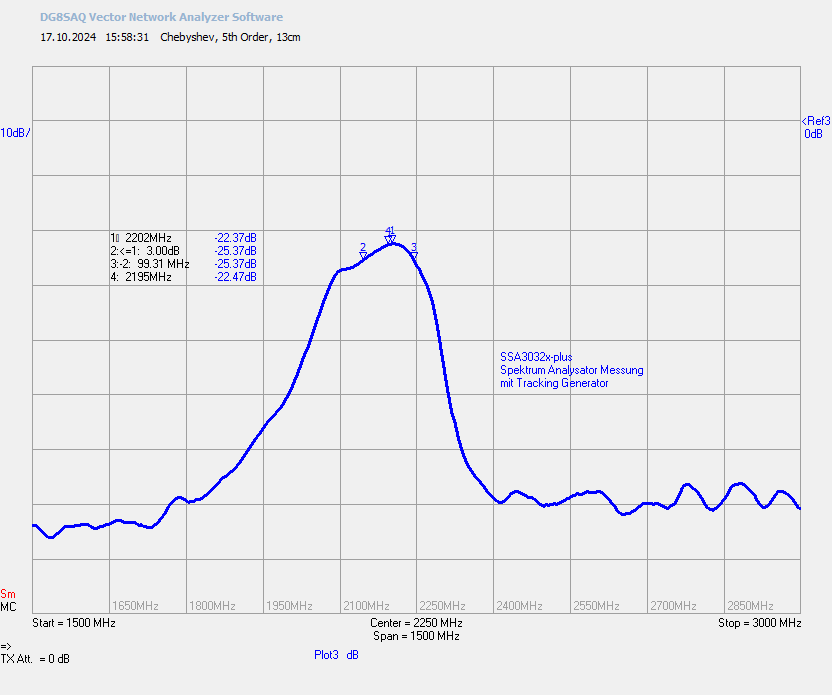Viewport: 832px width, 695px height.
Task: Click the SSA3032x-plus annotation text
Action: pyautogui.click(x=536, y=357)
